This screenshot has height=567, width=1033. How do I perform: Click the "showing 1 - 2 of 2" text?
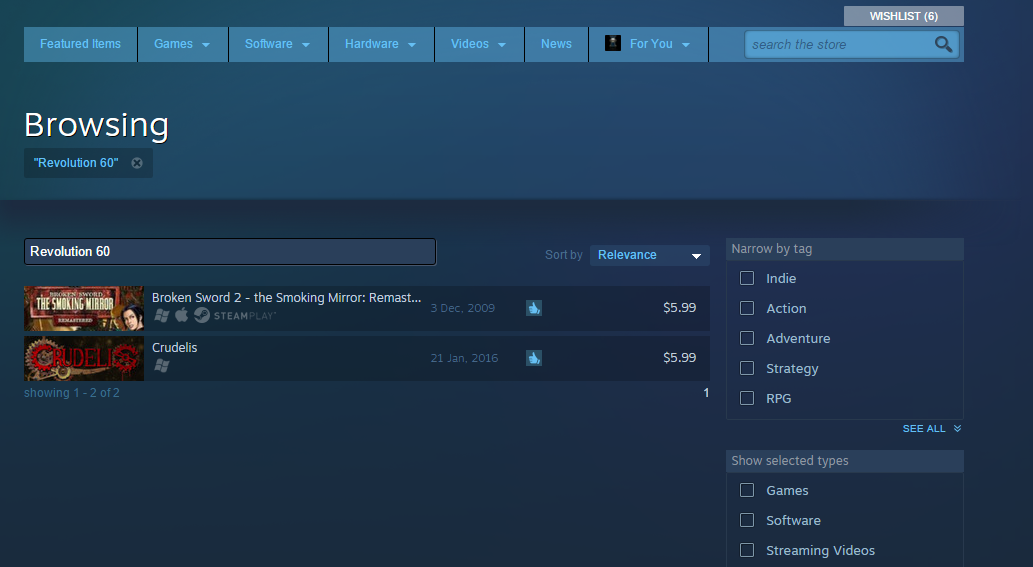click(72, 393)
